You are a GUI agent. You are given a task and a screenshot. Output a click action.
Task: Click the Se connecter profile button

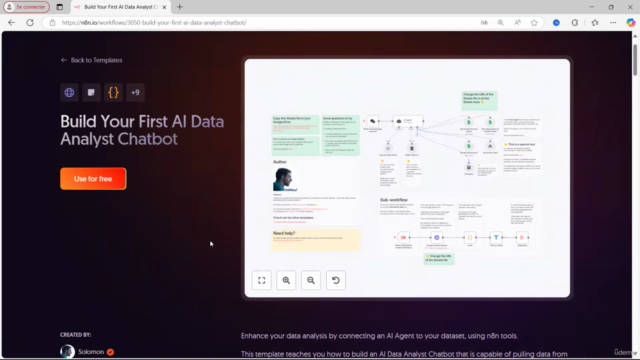(27, 7)
